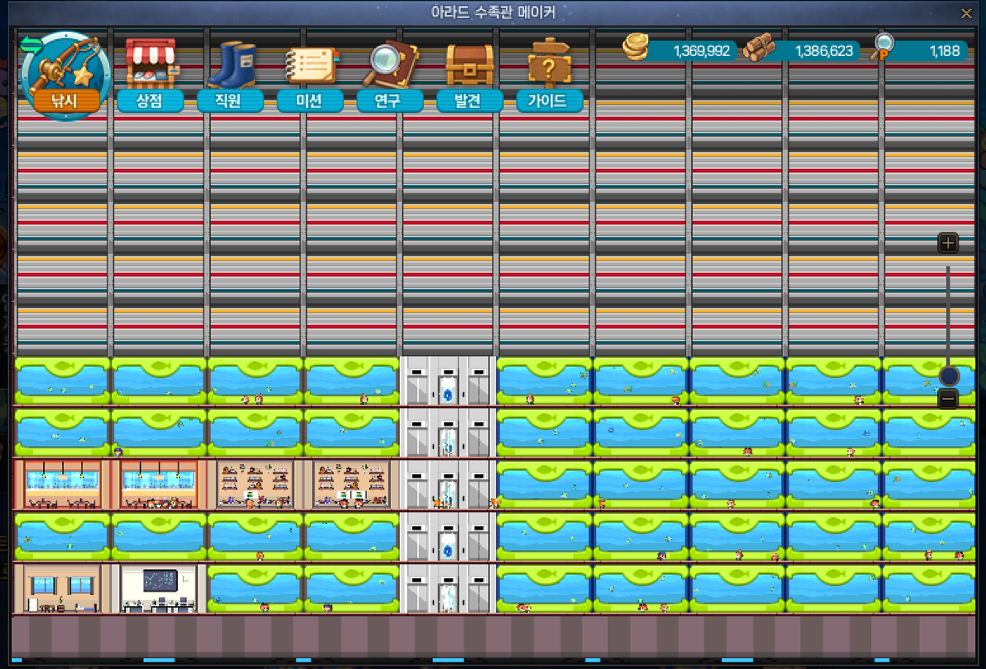
Task: Select the souvenir shop room next to the elevator
Action: 352,485
